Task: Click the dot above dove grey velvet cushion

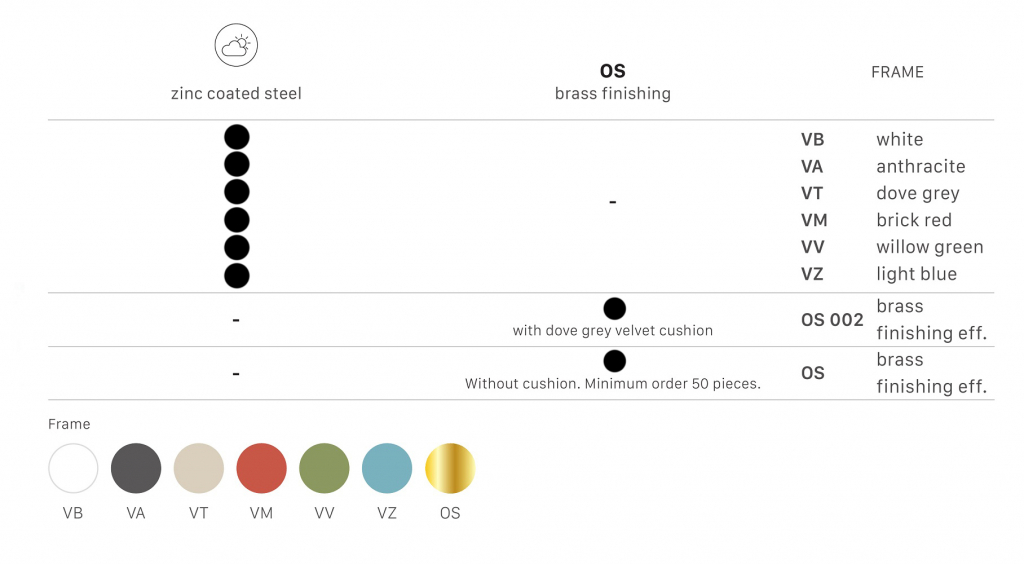Action: coord(614,308)
